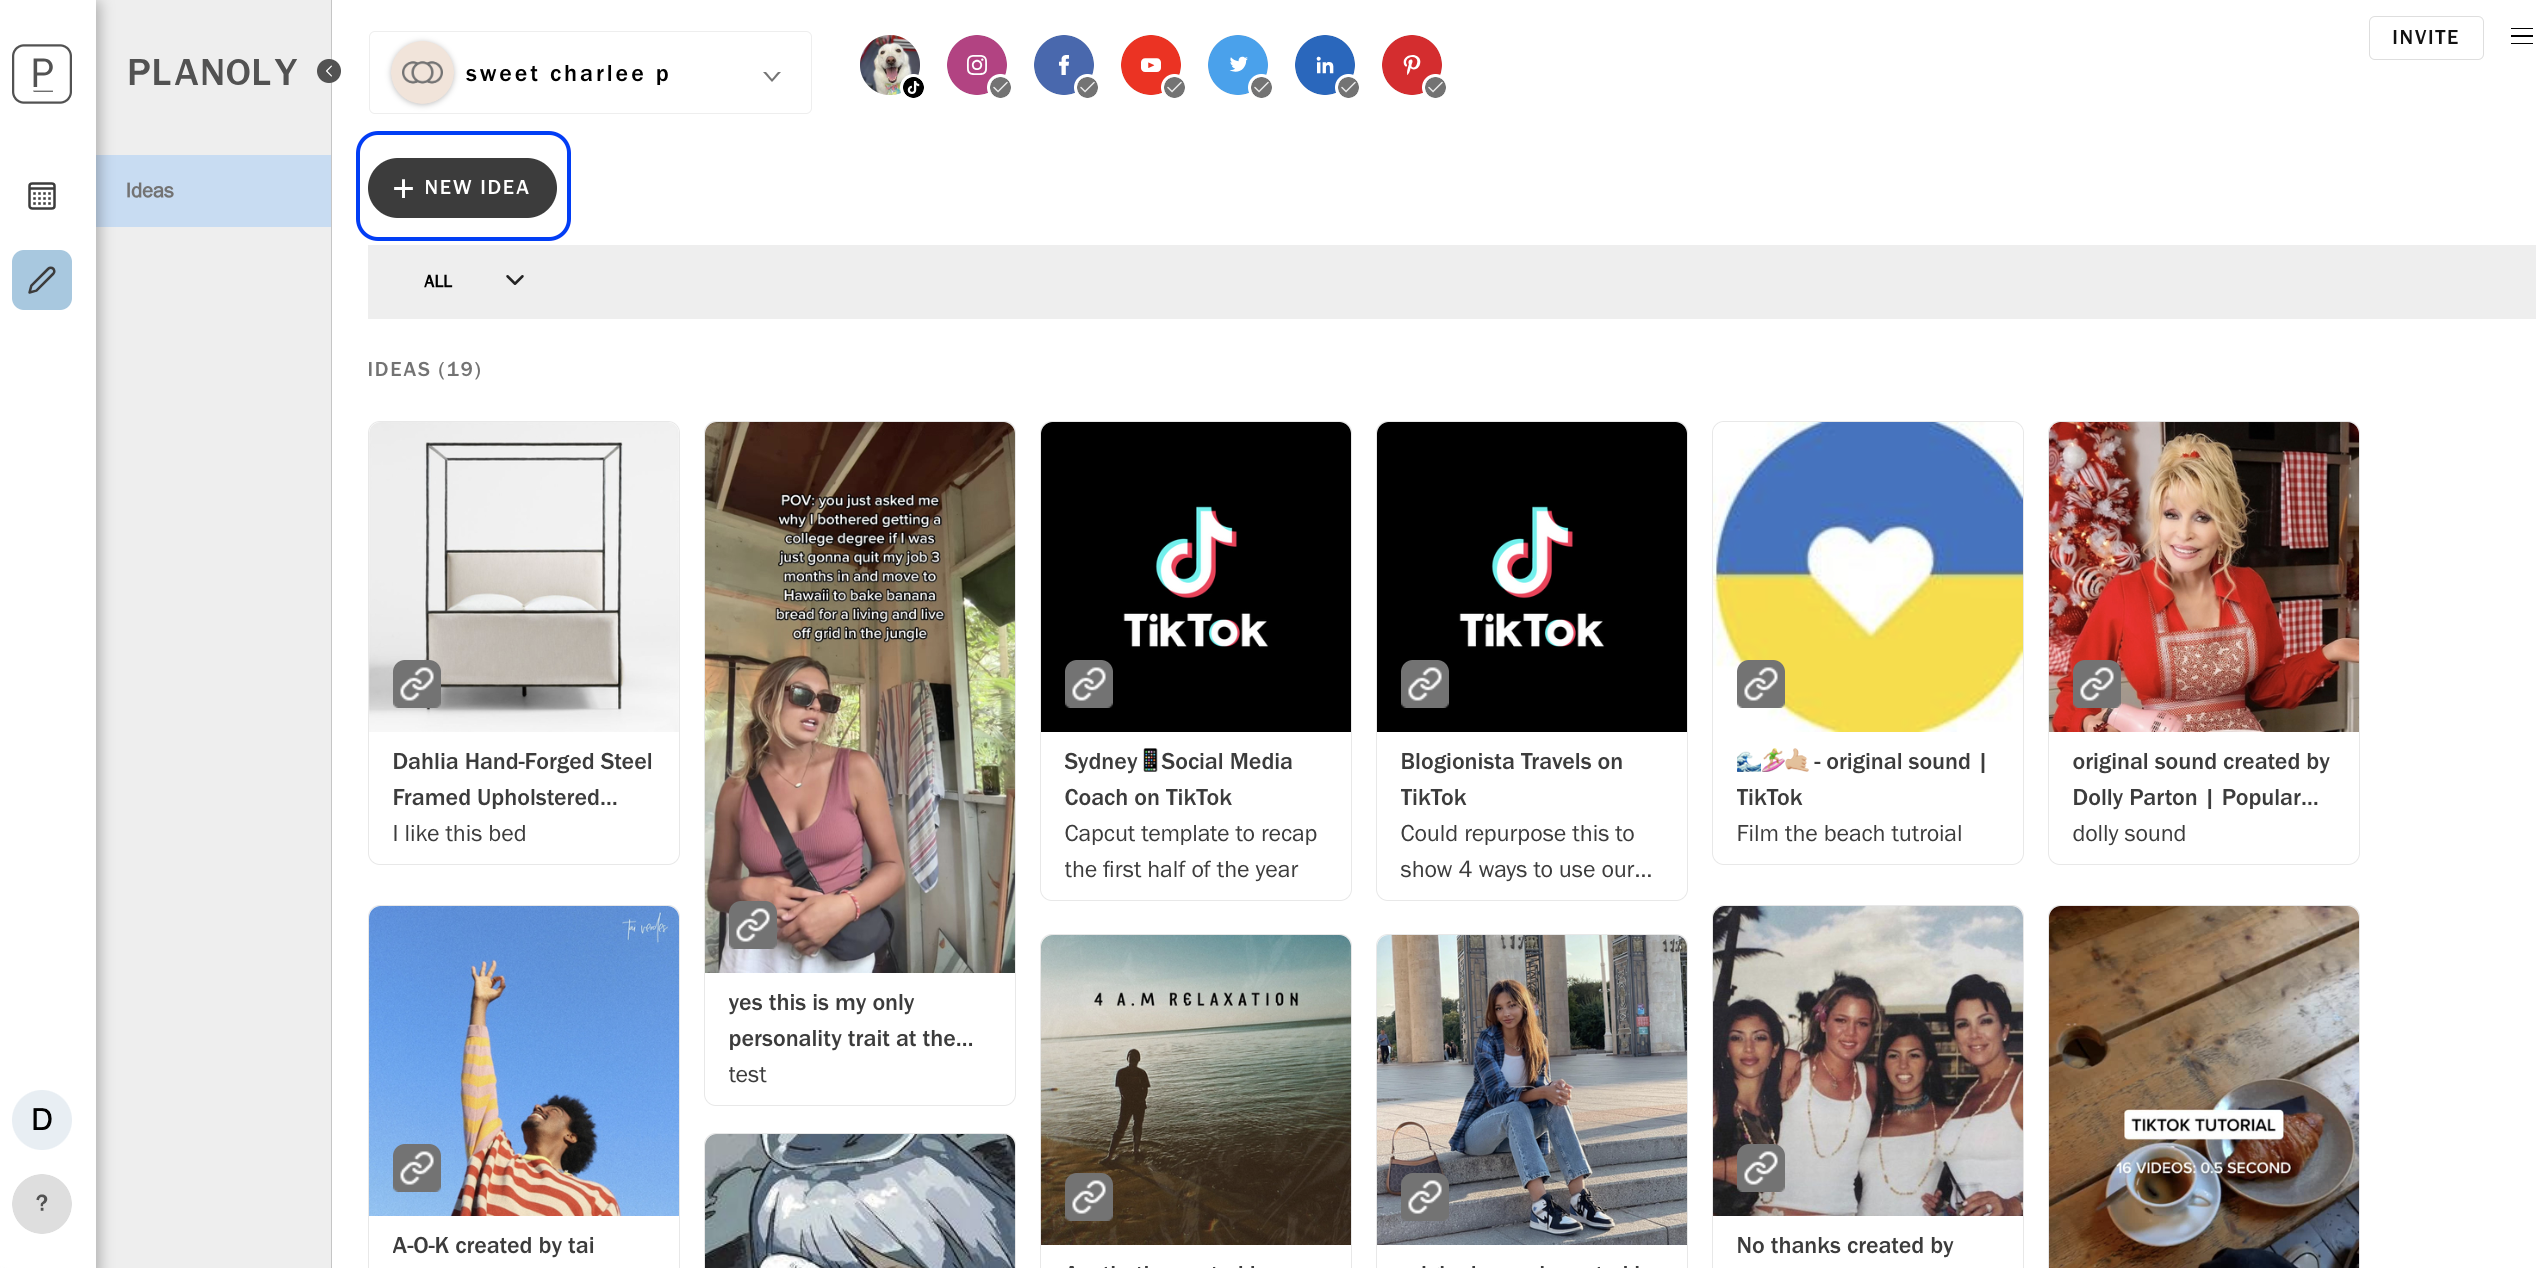This screenshot has width=2544, height=1268.
Task: Click 'dolly sound' note text
Action: coord(2129,833)
